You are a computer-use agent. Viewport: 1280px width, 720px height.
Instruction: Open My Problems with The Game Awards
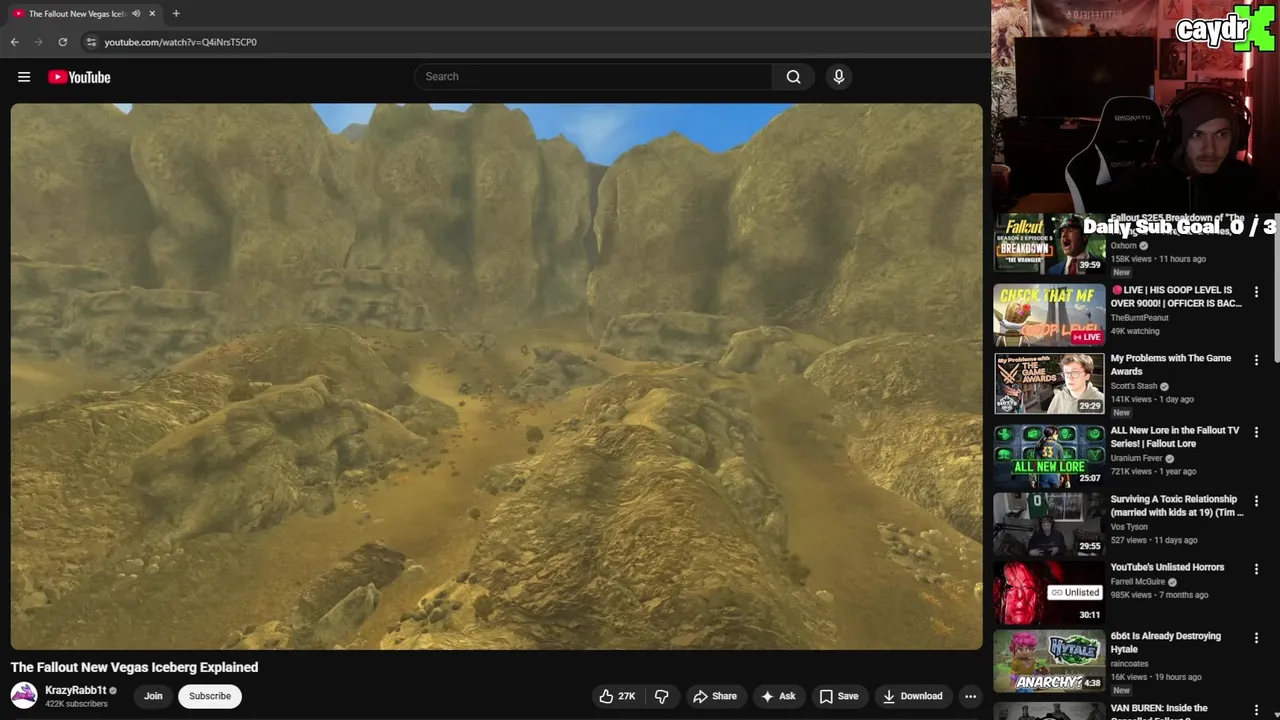[x=1170, y=365]
